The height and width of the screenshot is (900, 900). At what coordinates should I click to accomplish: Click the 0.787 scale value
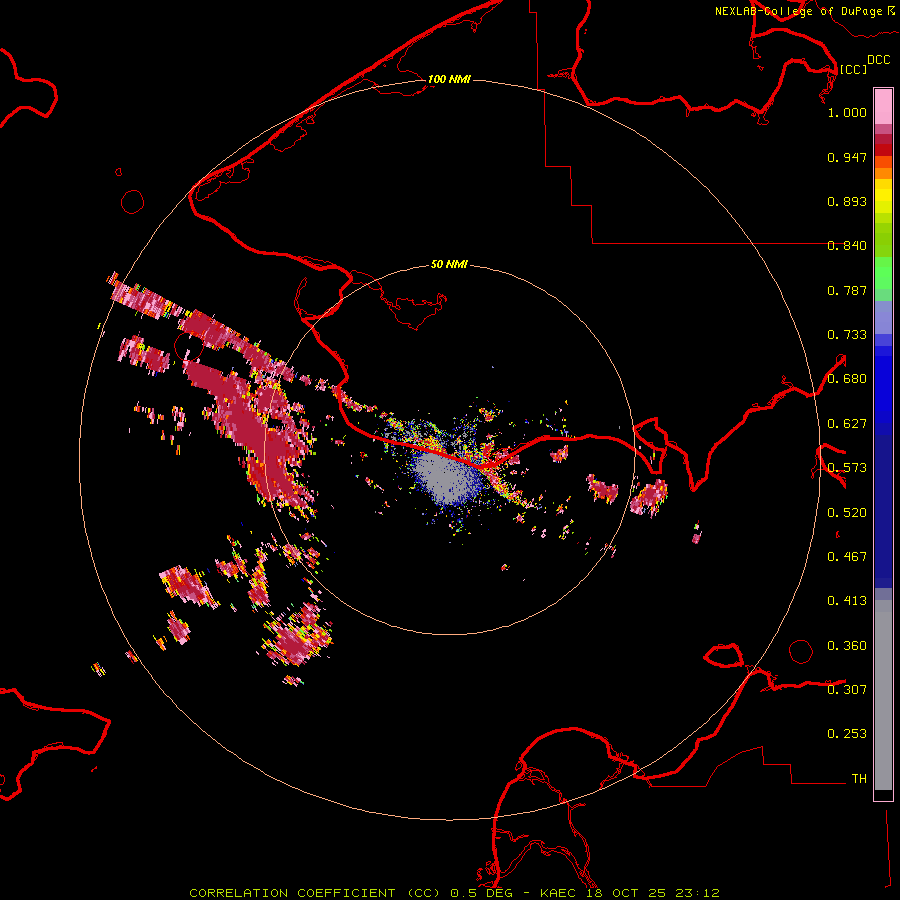(x=847, y=290)
